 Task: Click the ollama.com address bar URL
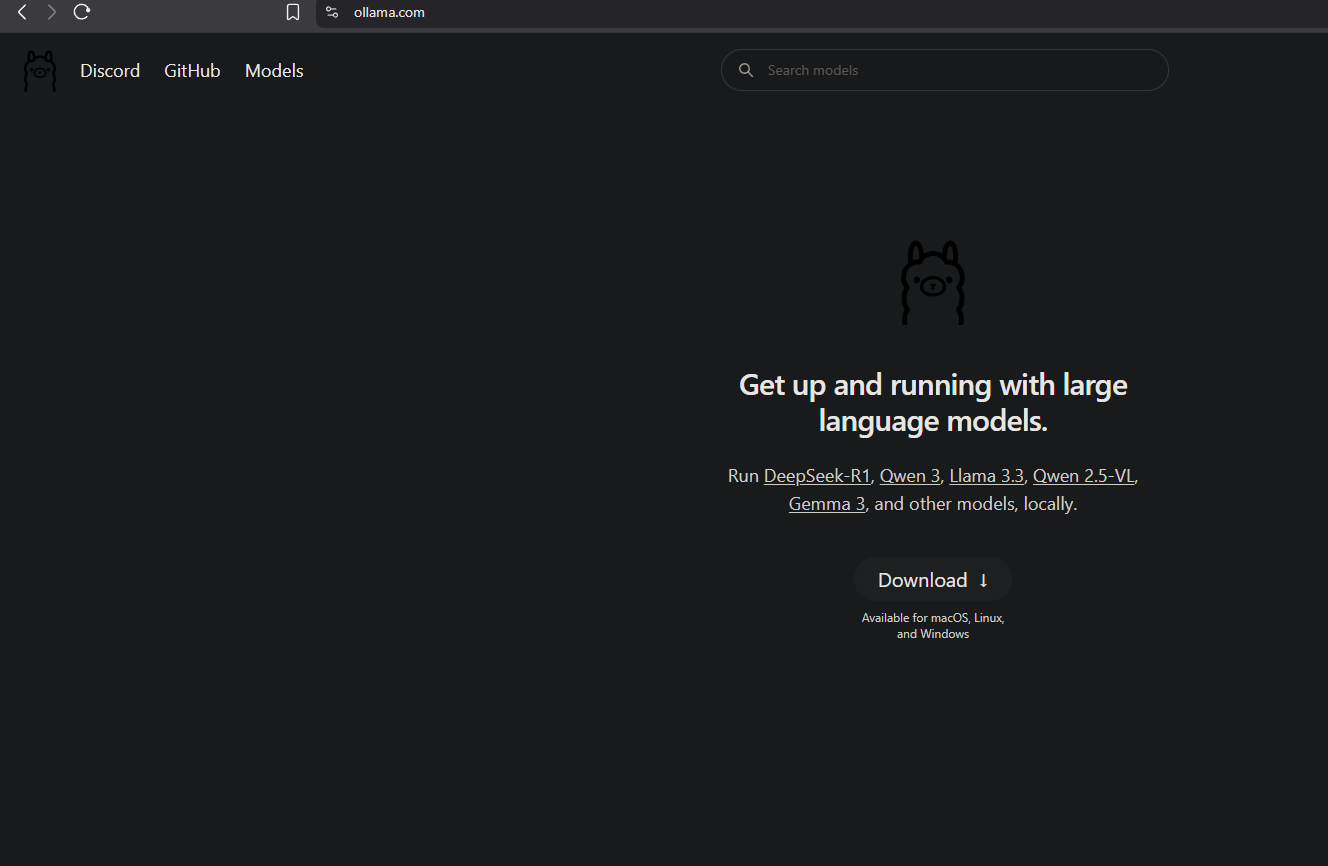[x=389, y=12]
